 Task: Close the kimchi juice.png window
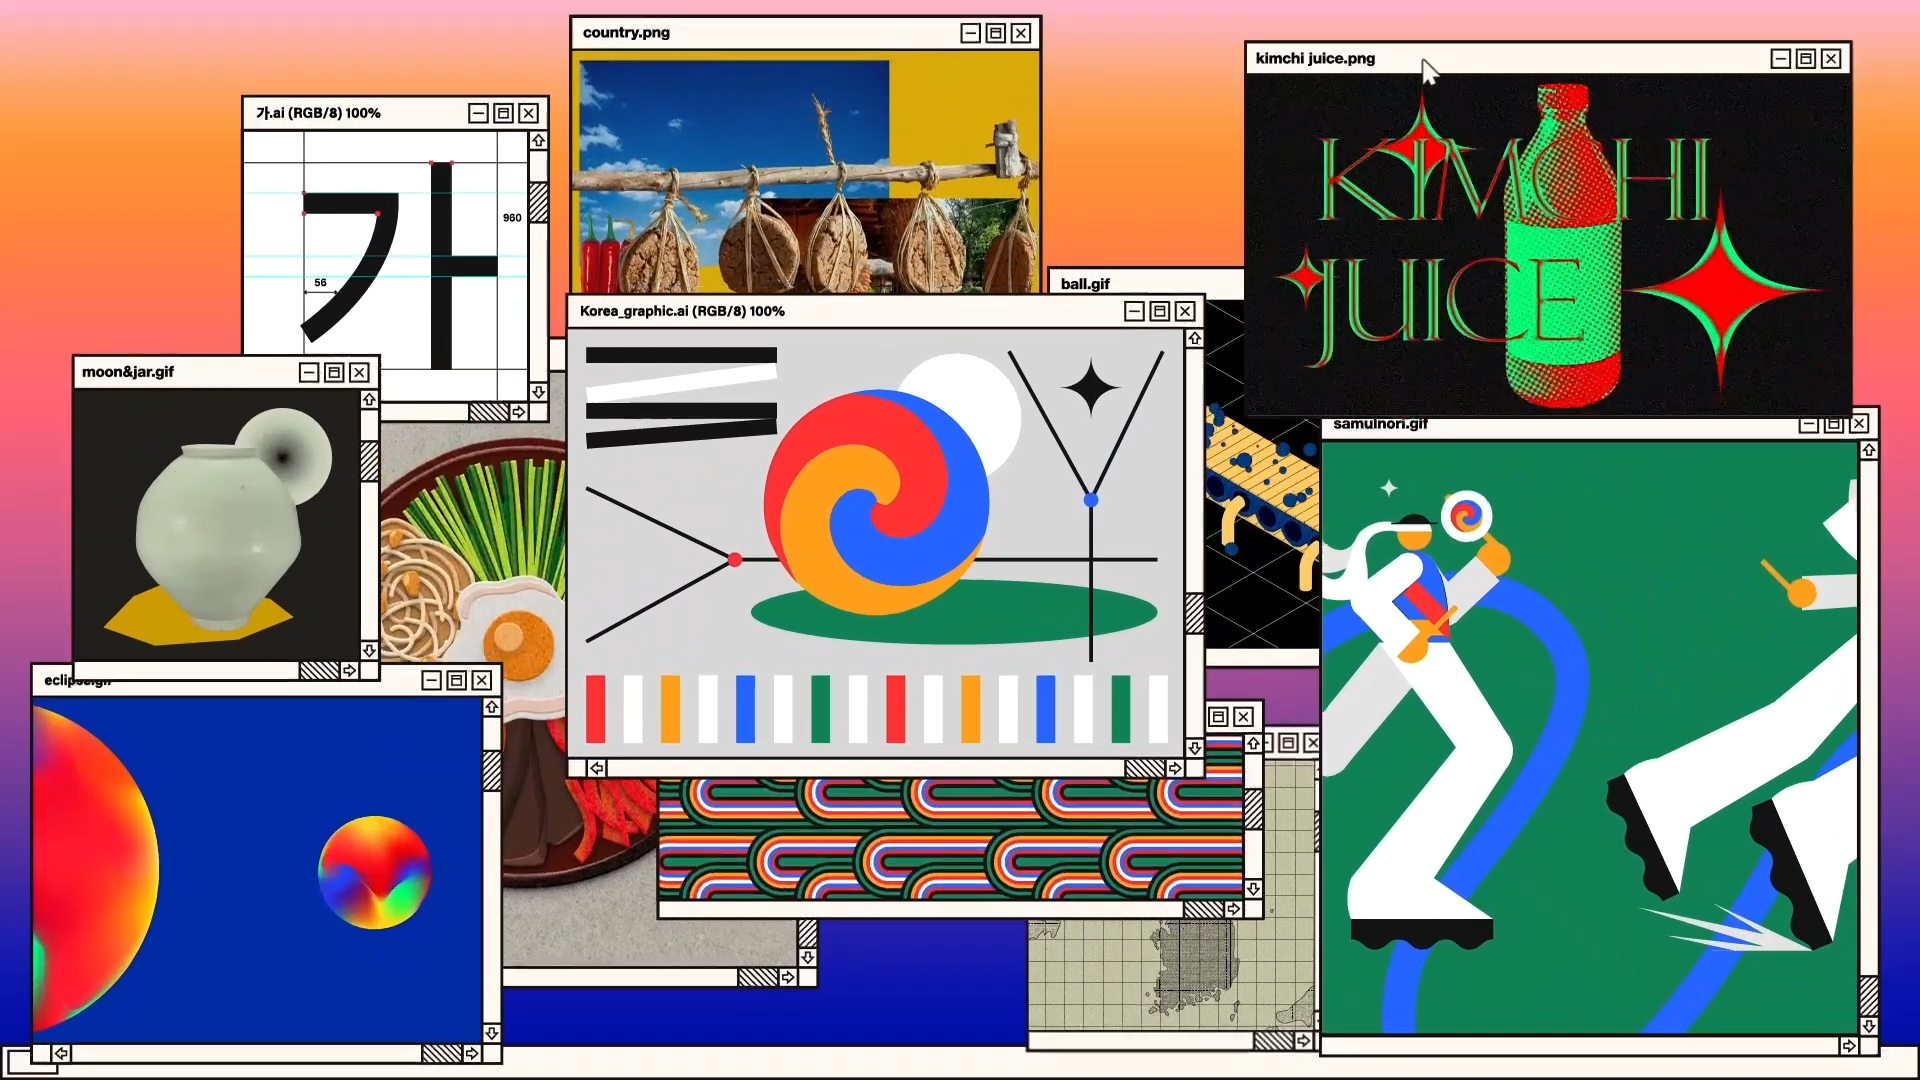click(x=1830, y=59)
